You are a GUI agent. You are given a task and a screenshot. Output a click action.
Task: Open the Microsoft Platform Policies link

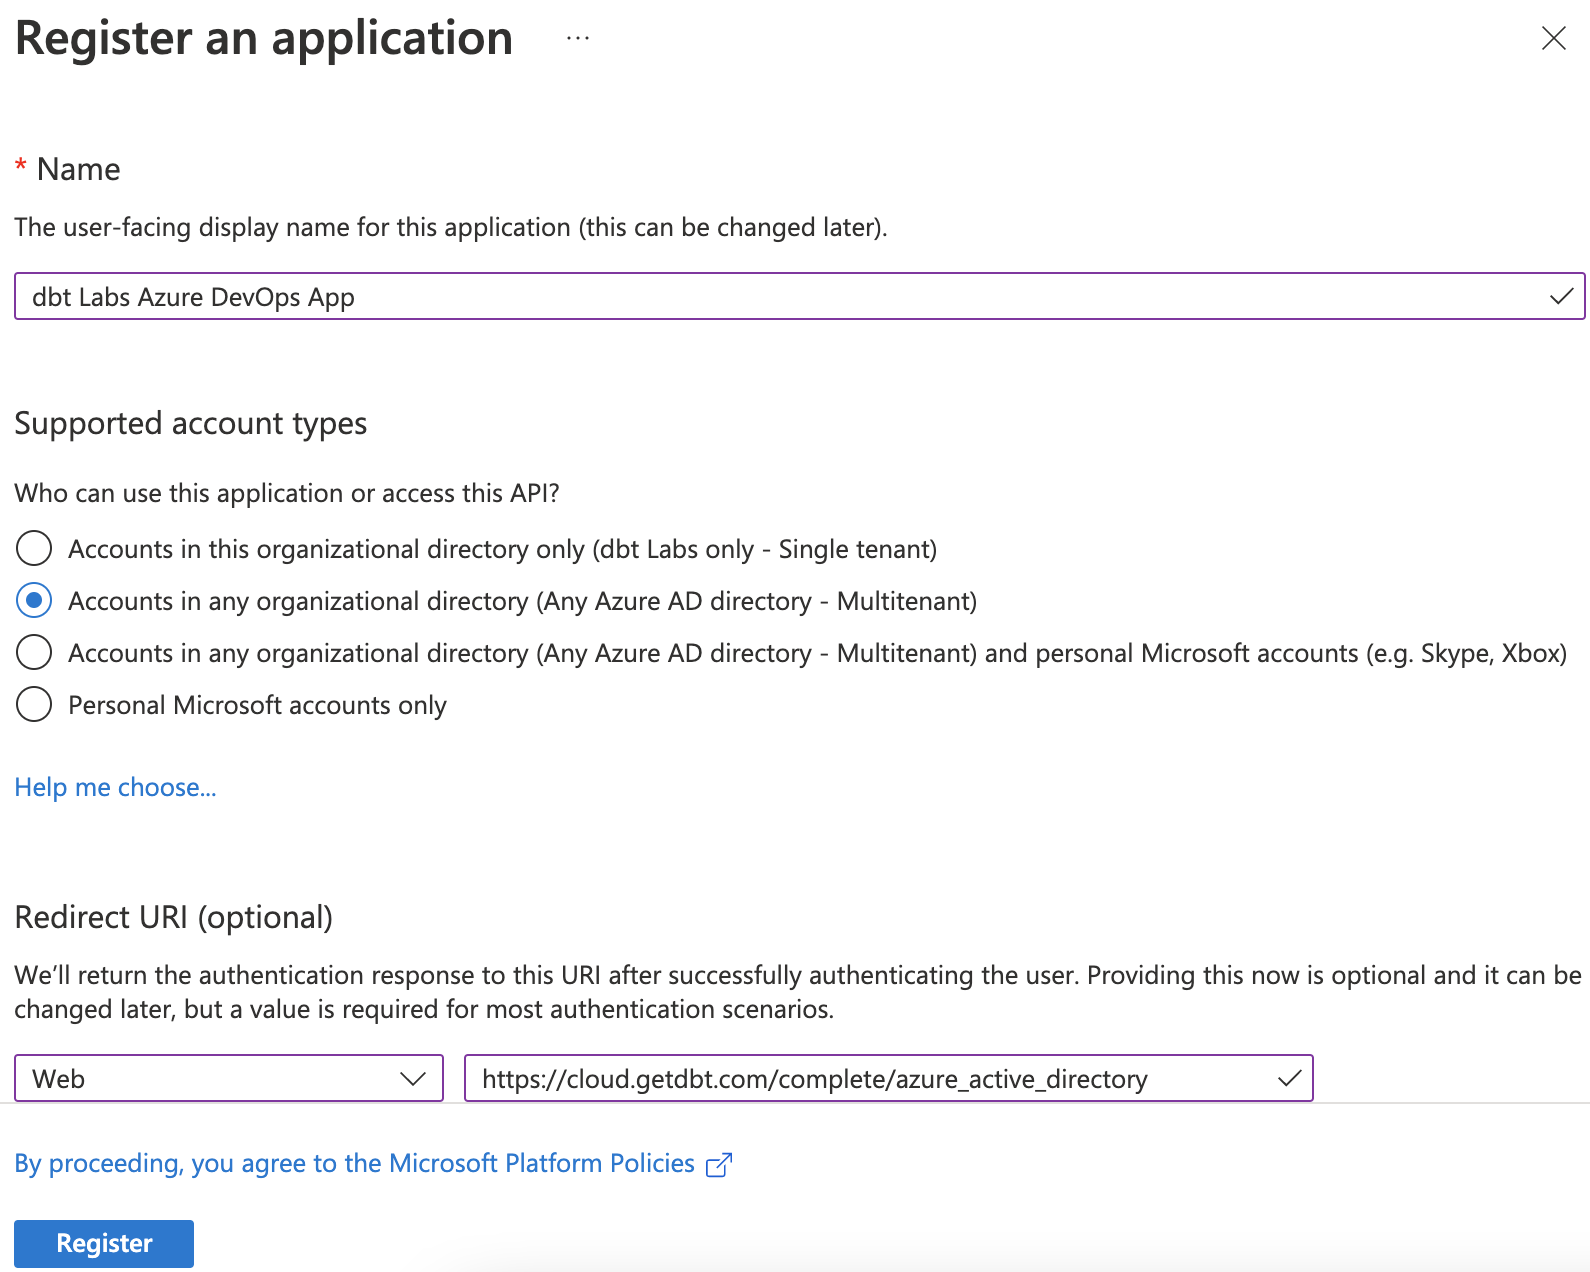point(354,1164)
